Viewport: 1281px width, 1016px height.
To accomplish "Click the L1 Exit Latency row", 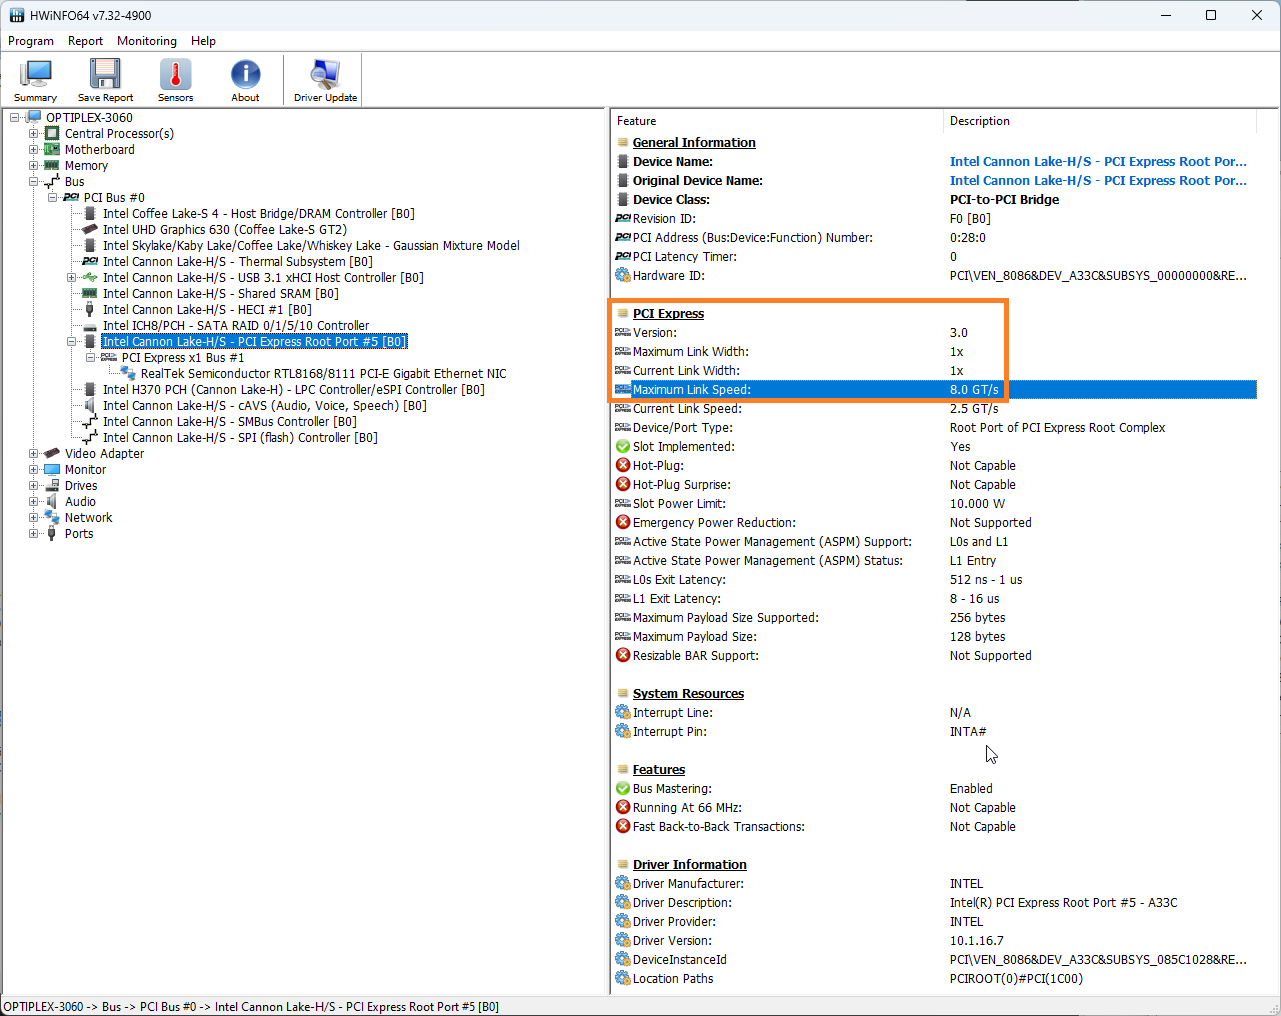I will point(933,598).
